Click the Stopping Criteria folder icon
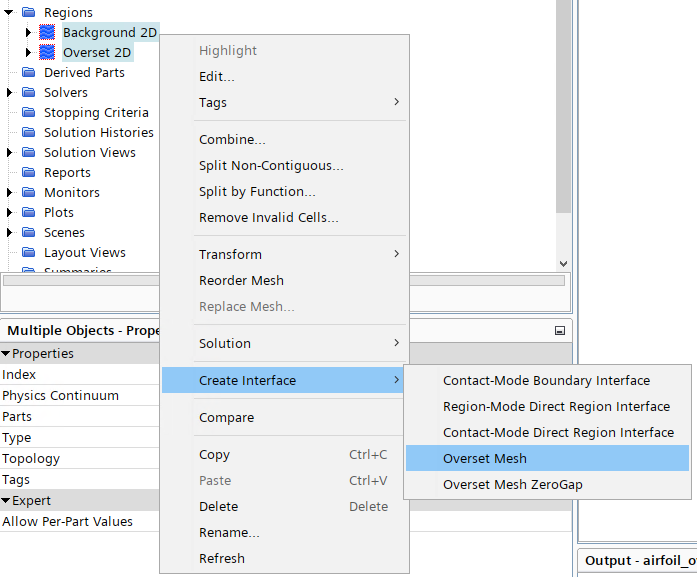 point(28,112)
